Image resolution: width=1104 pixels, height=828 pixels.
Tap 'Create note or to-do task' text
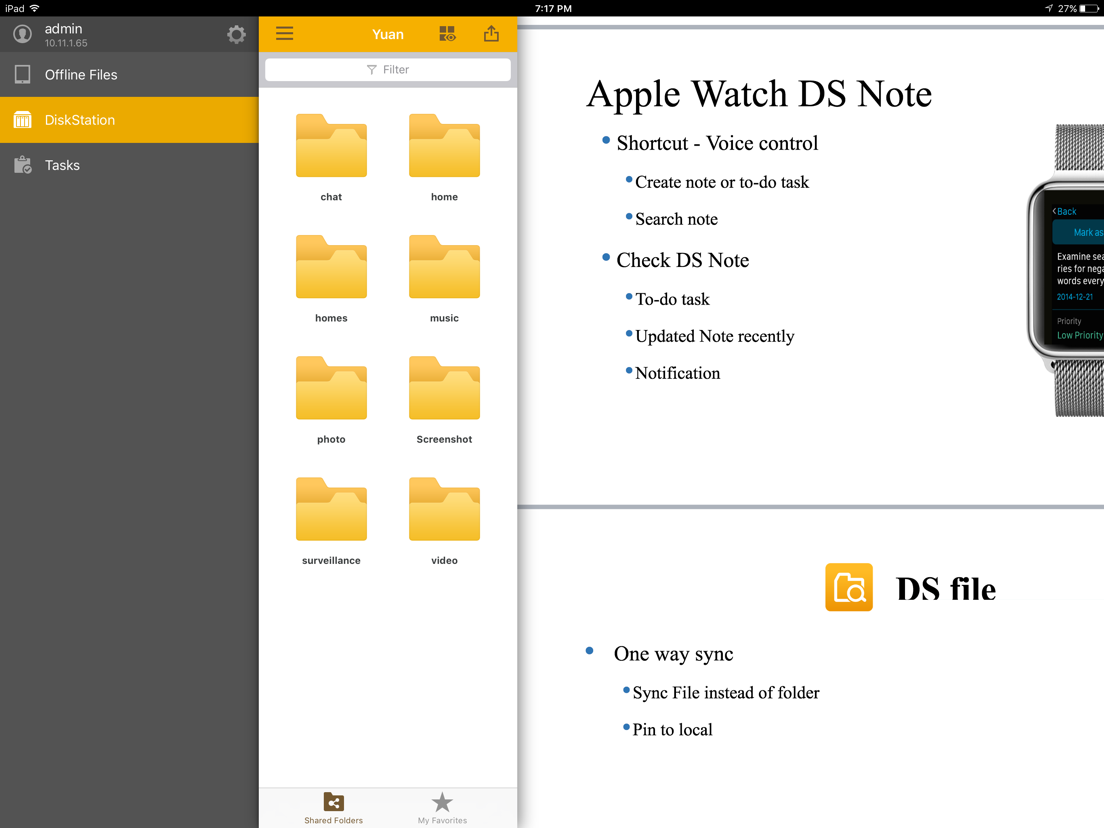pyautogui.click(x=722, y=182)
